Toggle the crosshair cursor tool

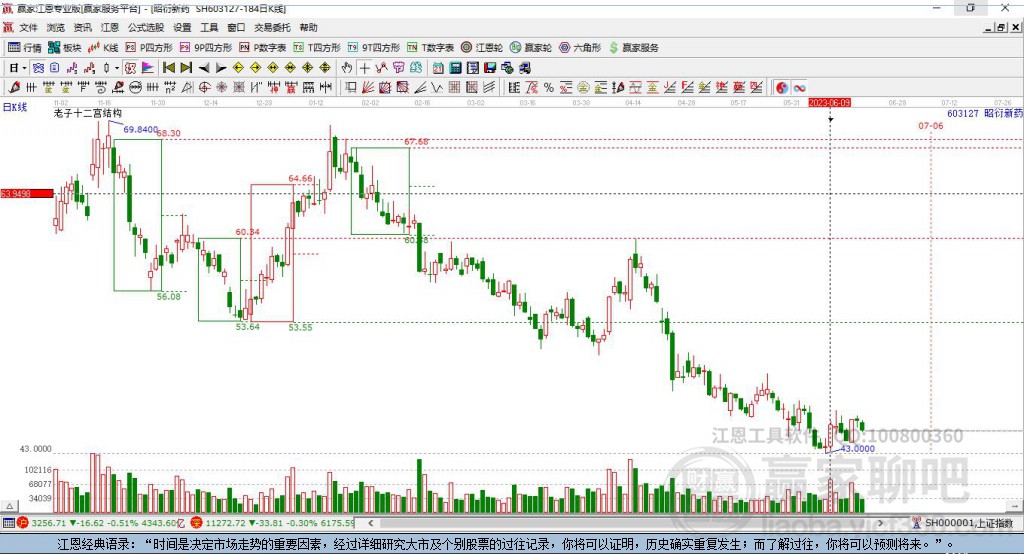[364, 68]
